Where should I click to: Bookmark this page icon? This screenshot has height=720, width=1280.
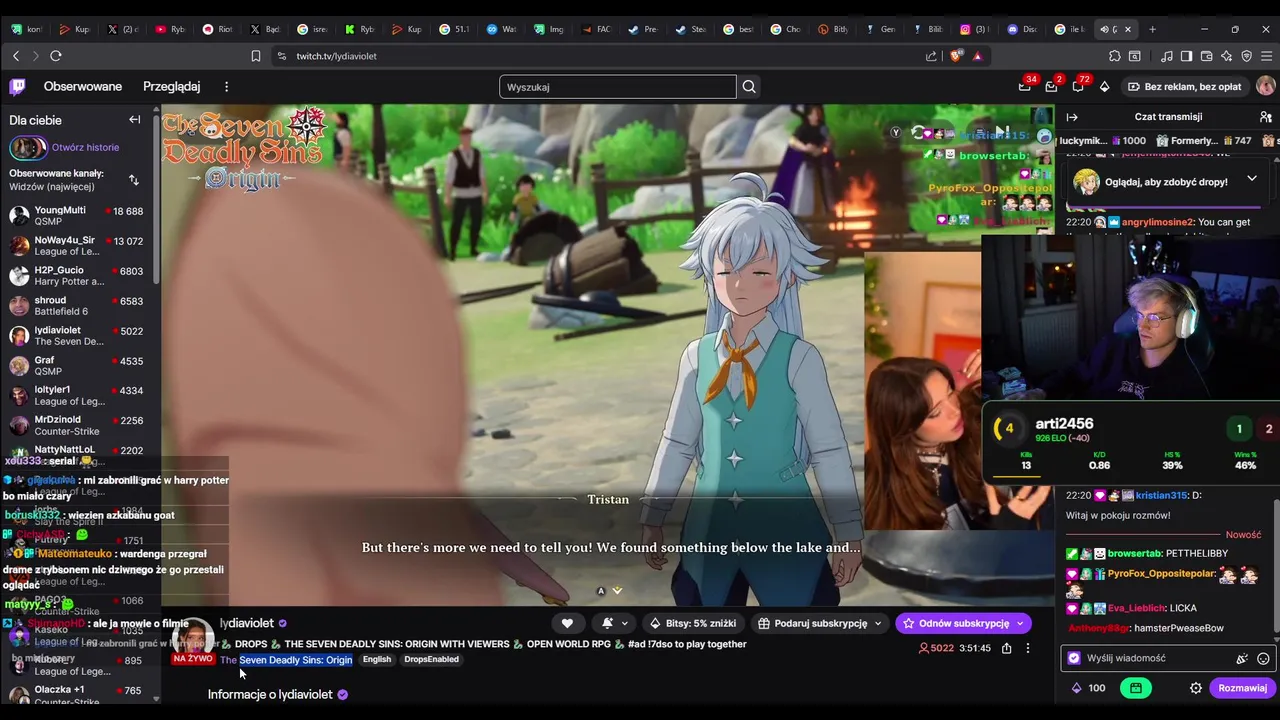(256, 56)
